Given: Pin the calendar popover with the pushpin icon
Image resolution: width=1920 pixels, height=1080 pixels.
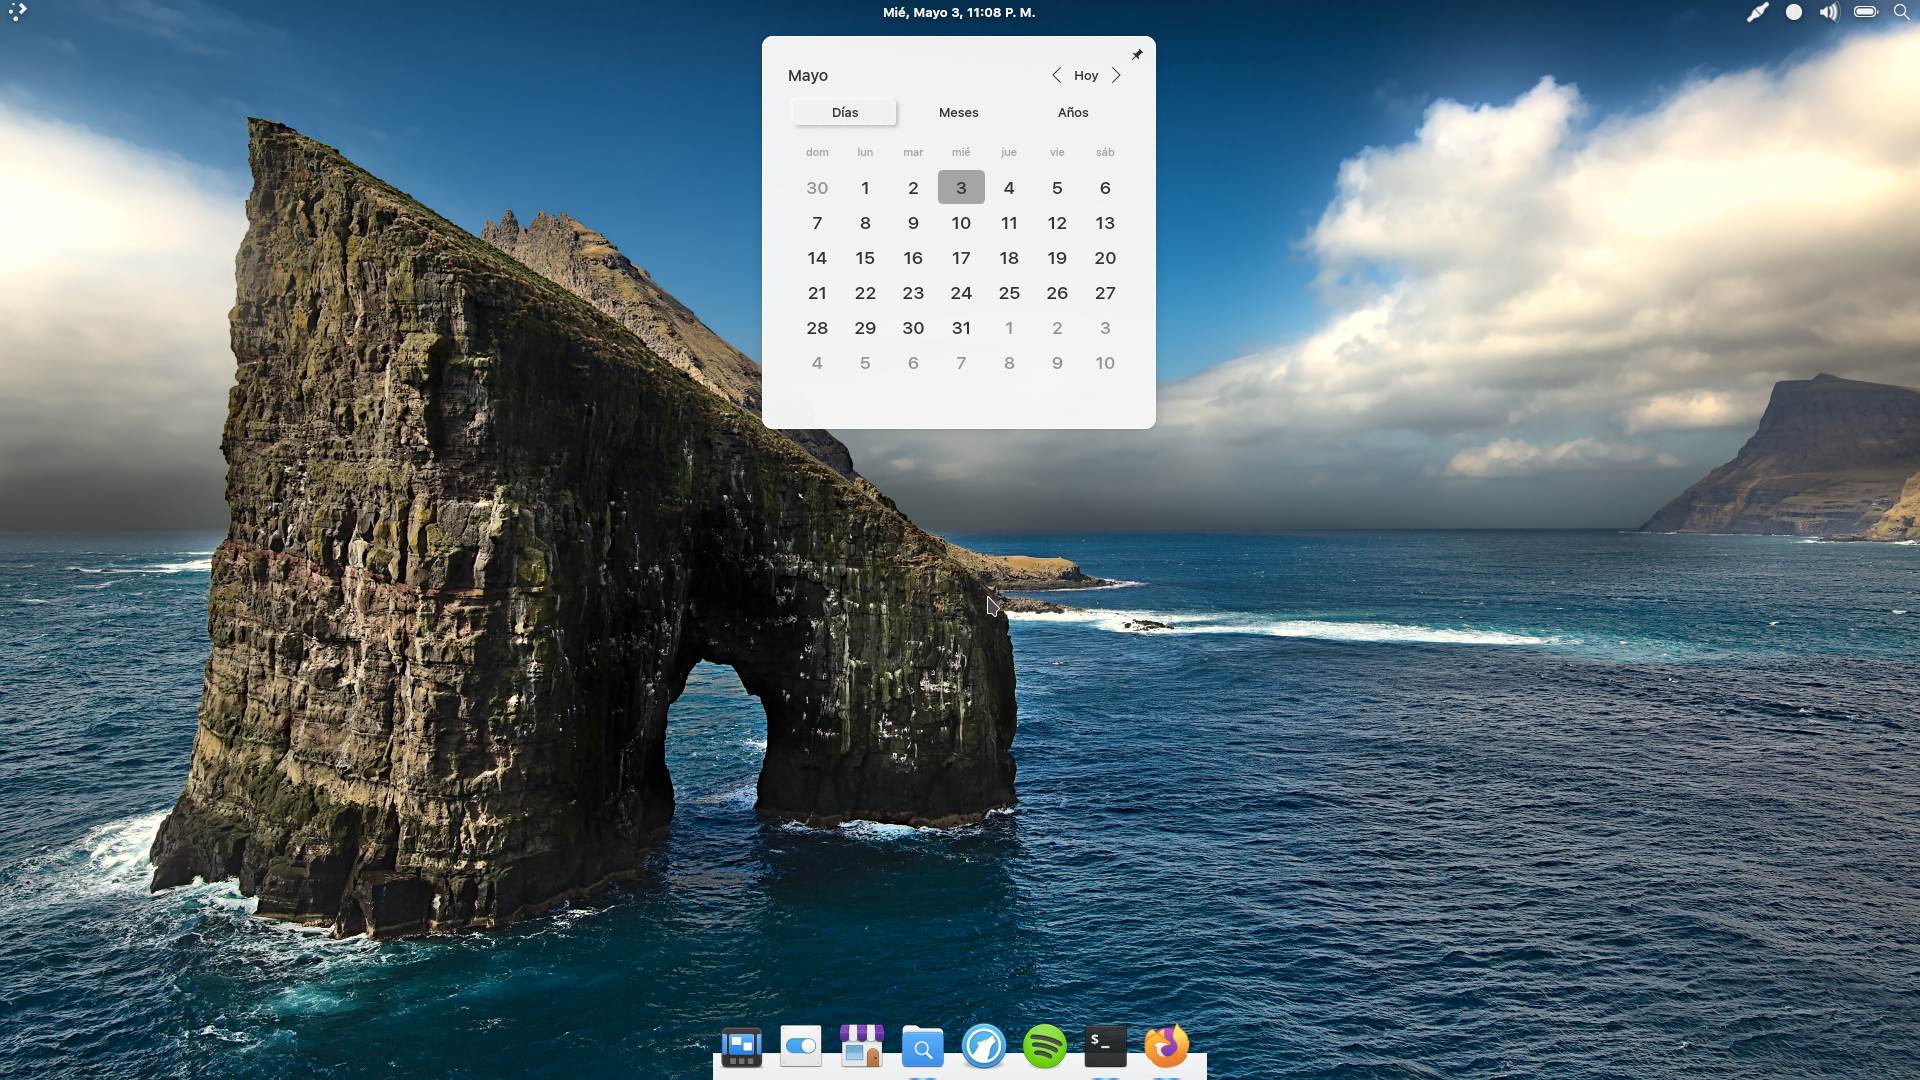Looking at the screenshot, I should coord(1137,55).
